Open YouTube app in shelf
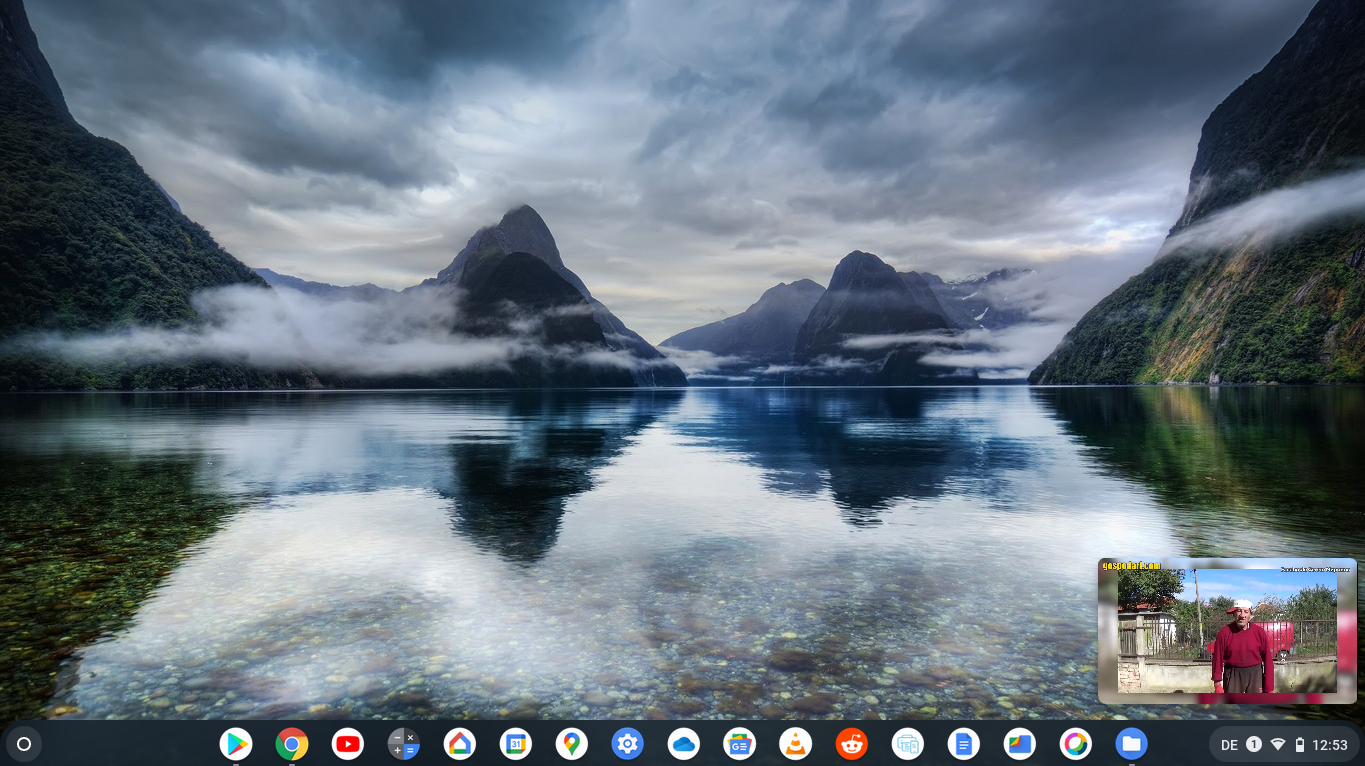The height and width of the screenshot is (766, 1365). (348, 744)
